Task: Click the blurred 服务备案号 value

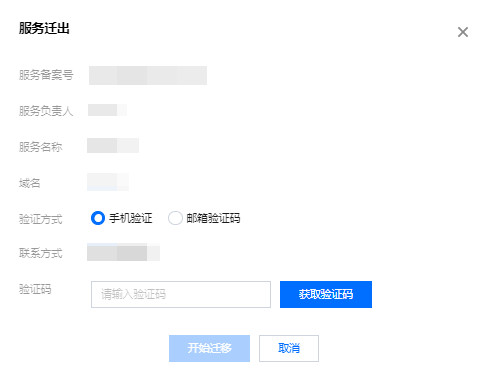Action: click(x=148, y=75)
